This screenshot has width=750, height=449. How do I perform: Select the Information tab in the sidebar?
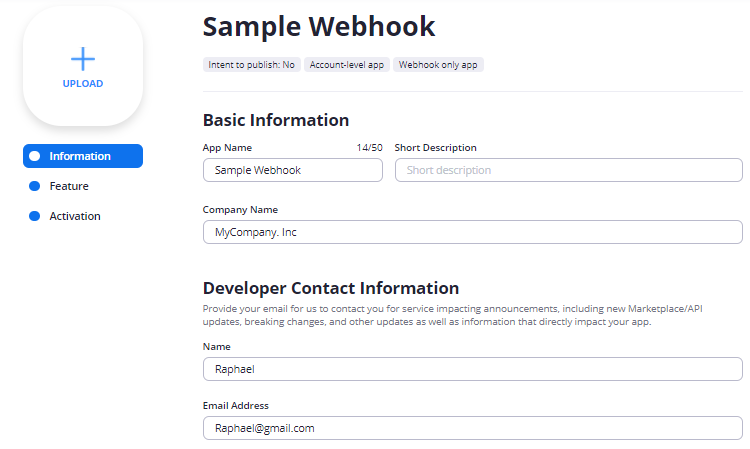(82, 156)
